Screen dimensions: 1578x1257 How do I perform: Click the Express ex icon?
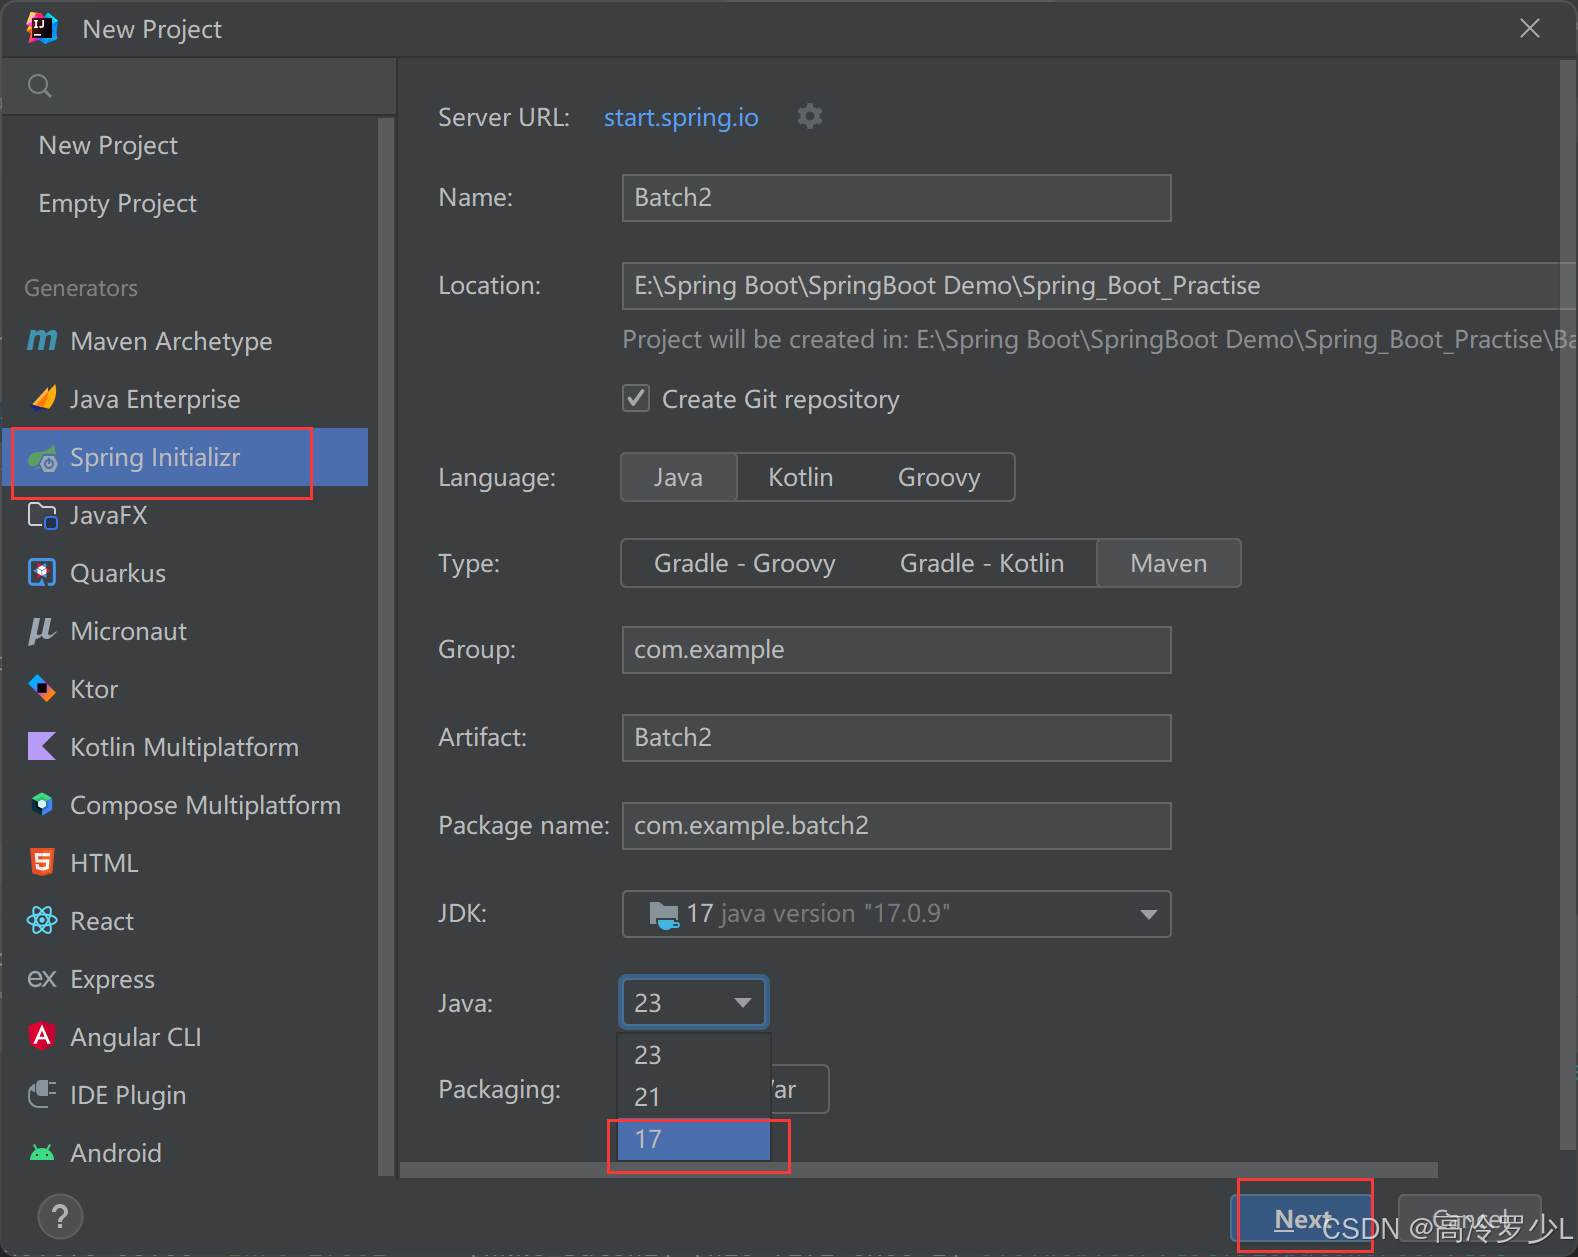[x=42, y=979]
